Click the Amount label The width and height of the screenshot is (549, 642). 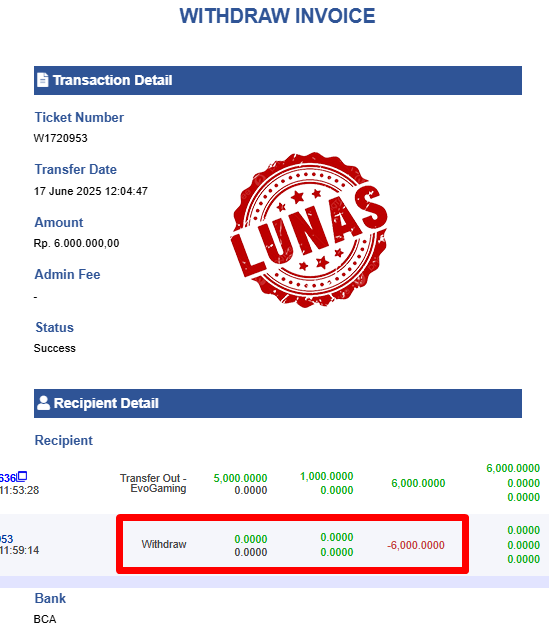coord(59,222)
